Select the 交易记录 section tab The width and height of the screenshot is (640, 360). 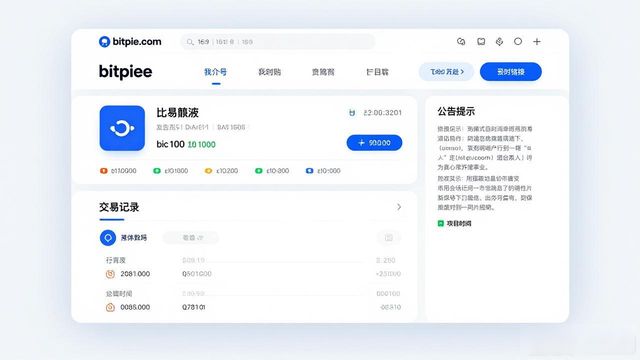tap(119, 207)
